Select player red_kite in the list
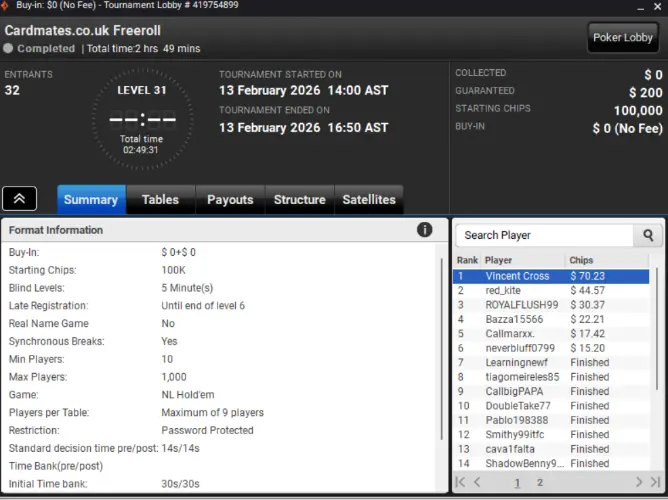 coord(550,290)
